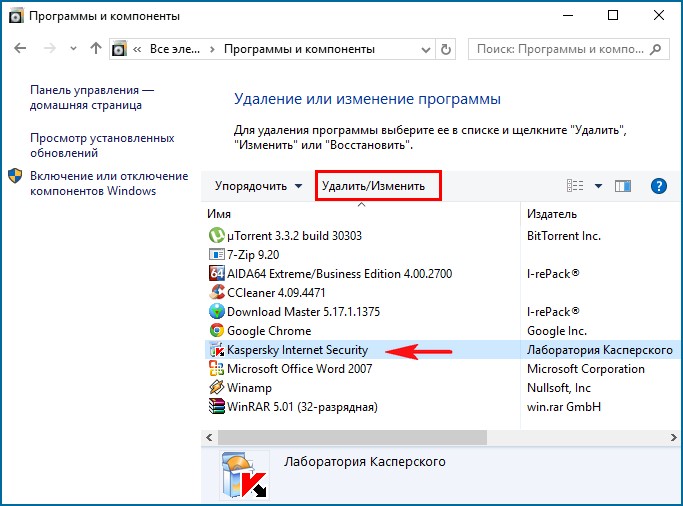Sort by the Издатель column header
Viewport: 683px width, 506px height.
tap(552, 214)
